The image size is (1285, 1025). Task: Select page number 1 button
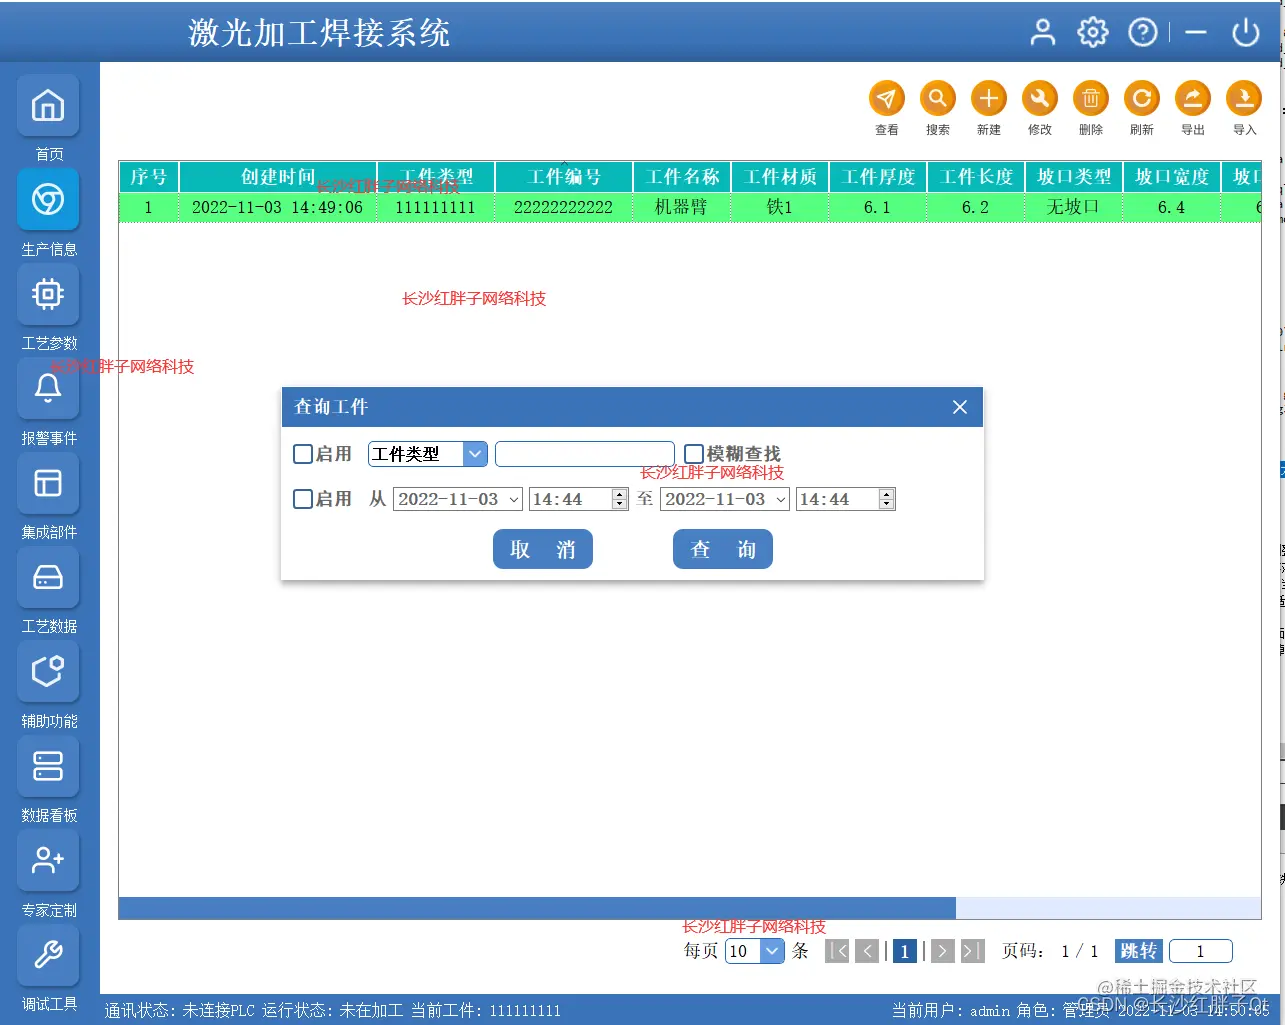(x=905, y=951)
